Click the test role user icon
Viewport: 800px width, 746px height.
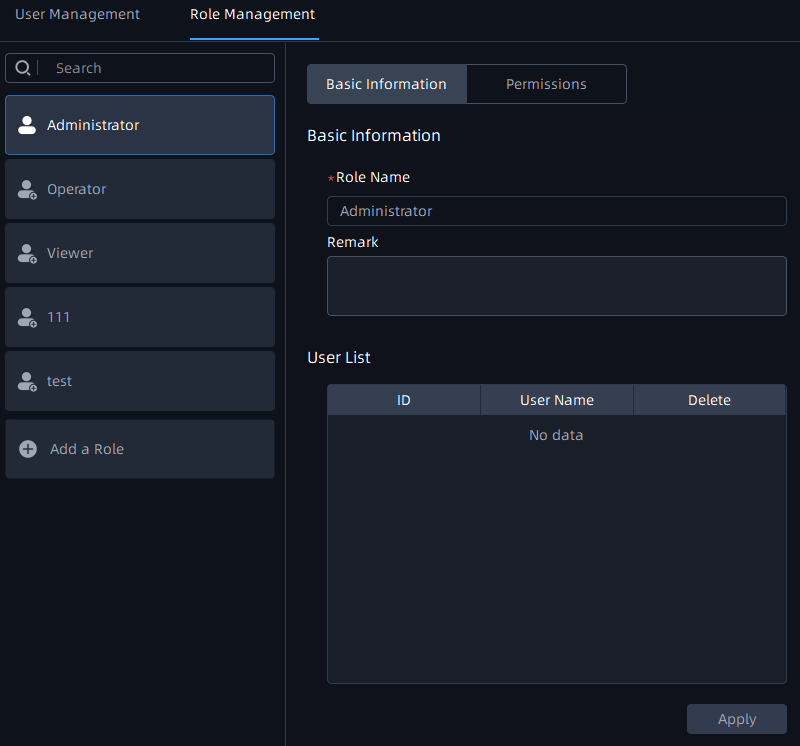click(x=27, y=382)
